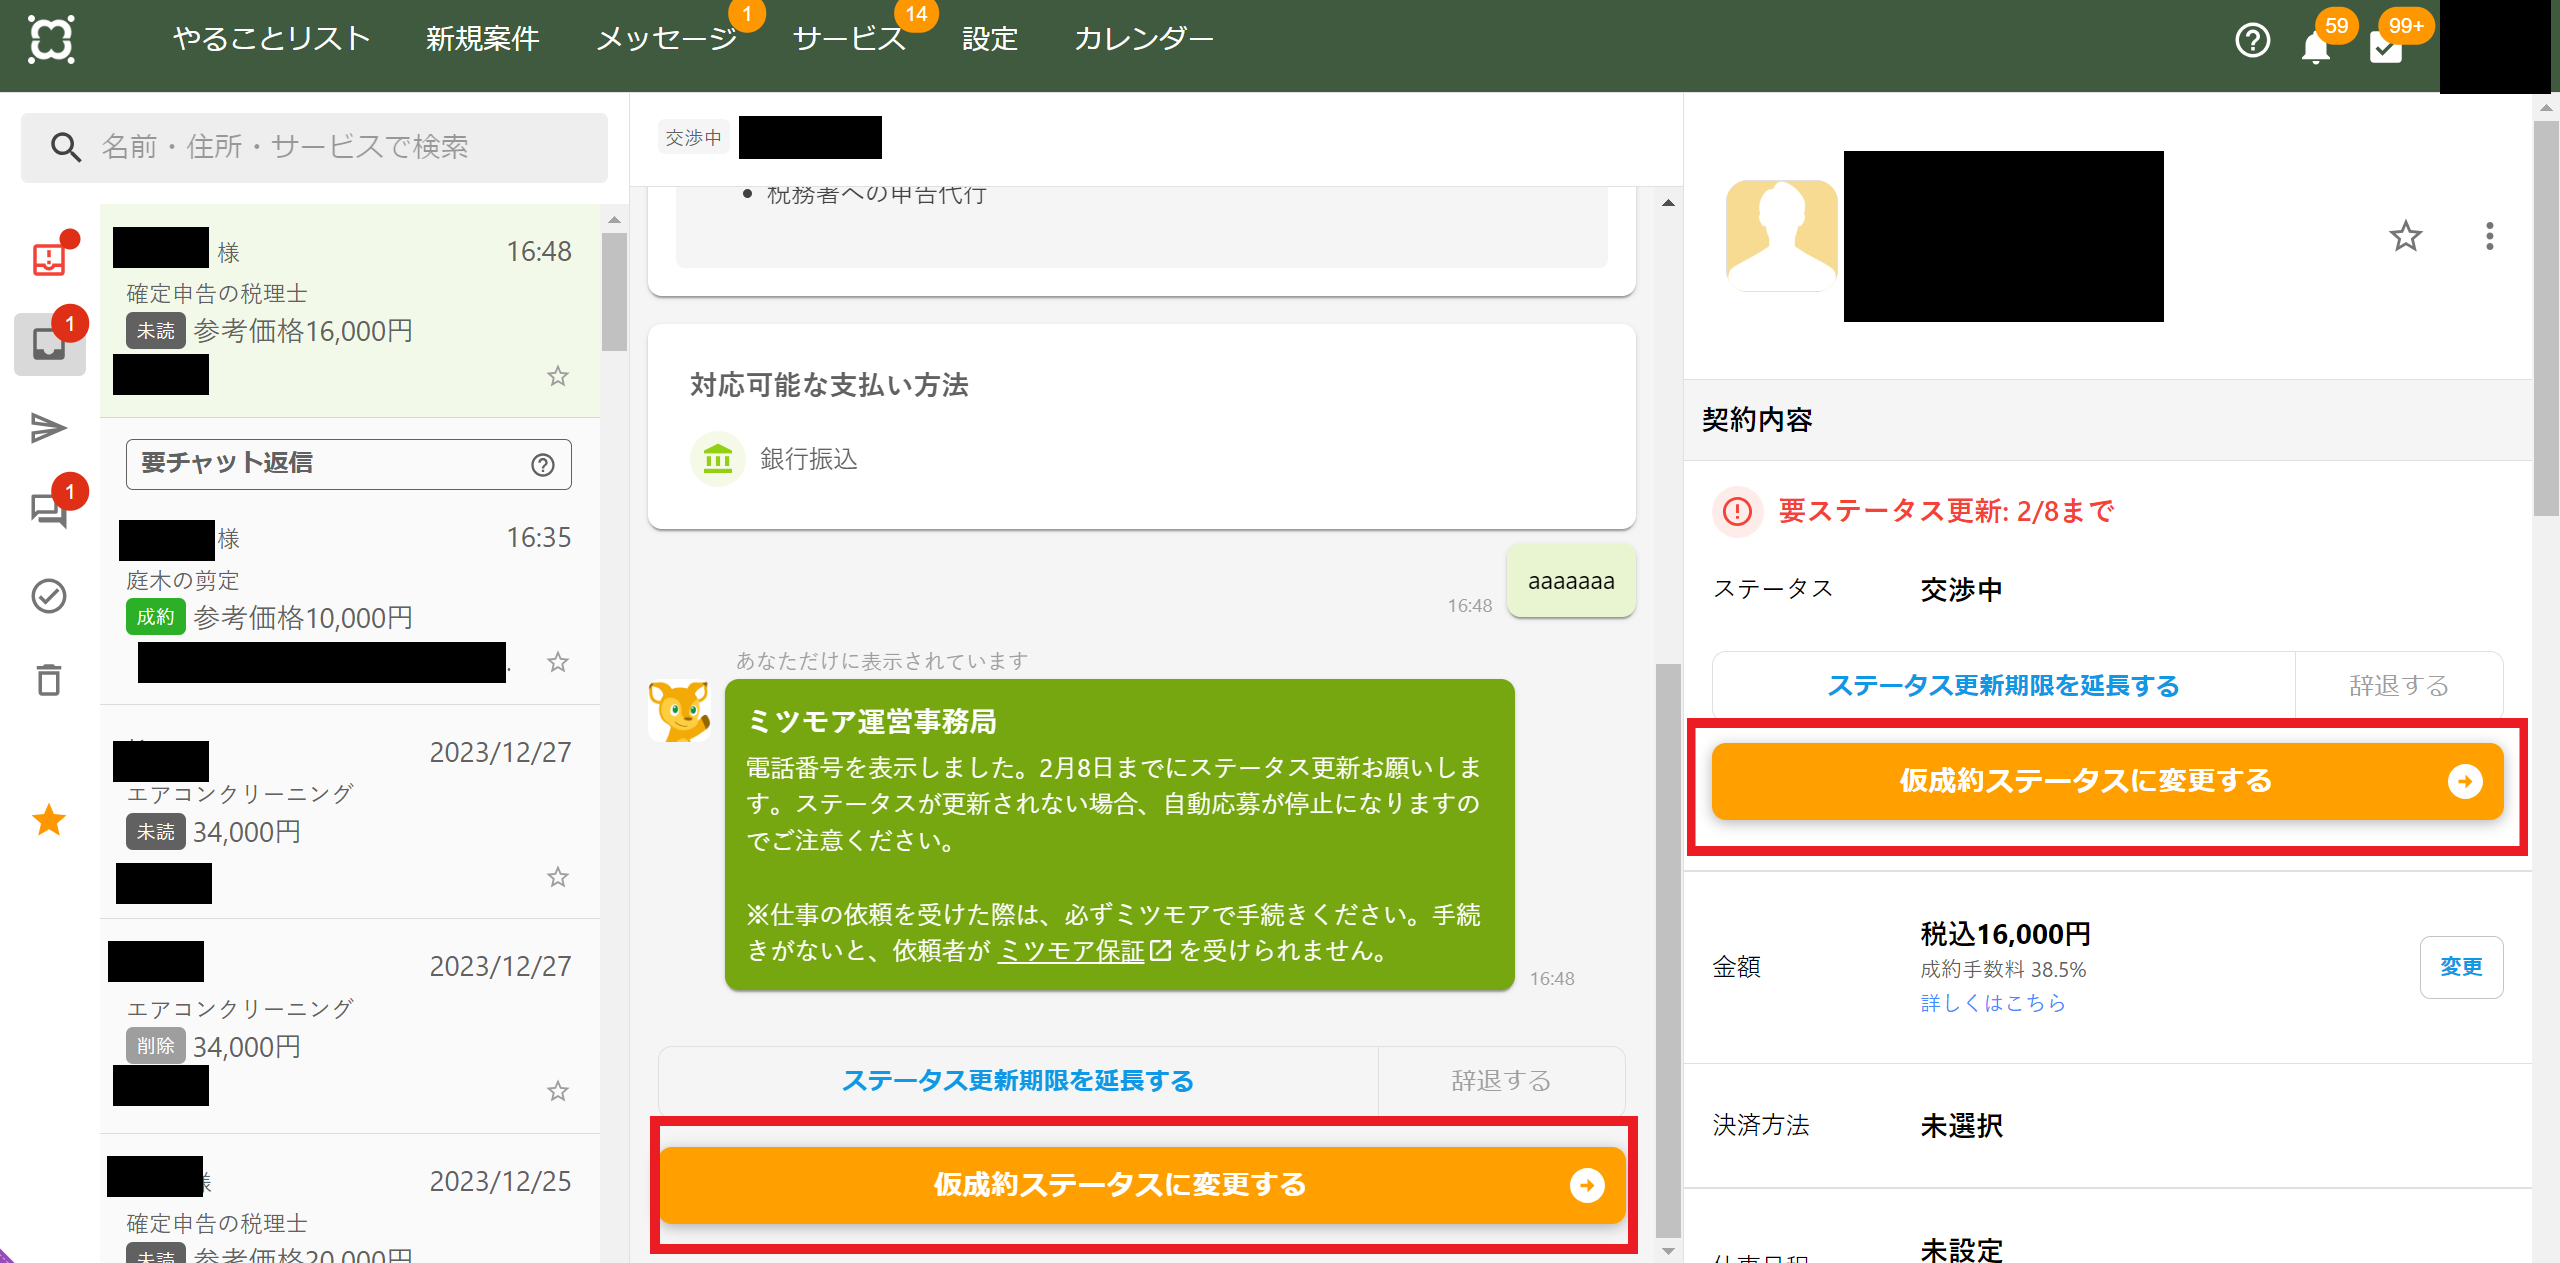Click the 変更 button for 金額
The width and height of the screenshot is (2560, 1263).
tap(2461, 967)
